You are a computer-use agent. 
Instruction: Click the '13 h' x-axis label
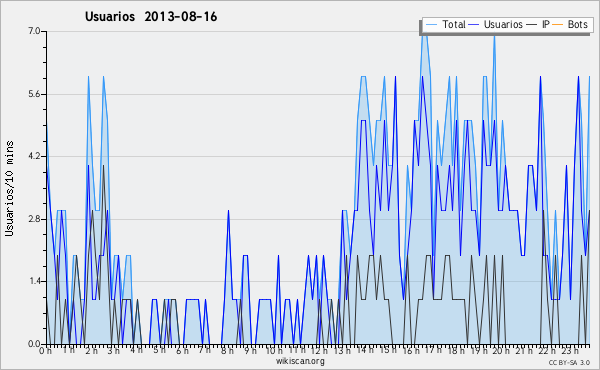click(342, 350)
